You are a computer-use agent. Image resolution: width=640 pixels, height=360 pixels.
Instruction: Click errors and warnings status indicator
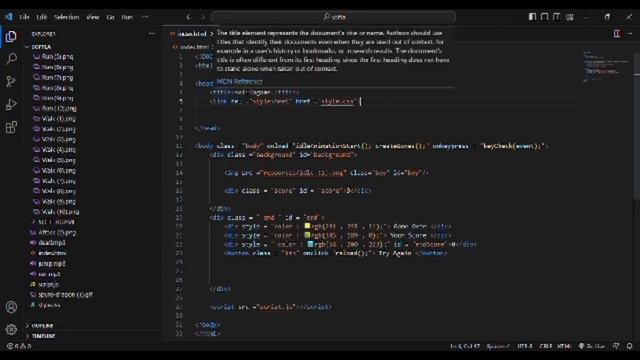coord(19,346)
